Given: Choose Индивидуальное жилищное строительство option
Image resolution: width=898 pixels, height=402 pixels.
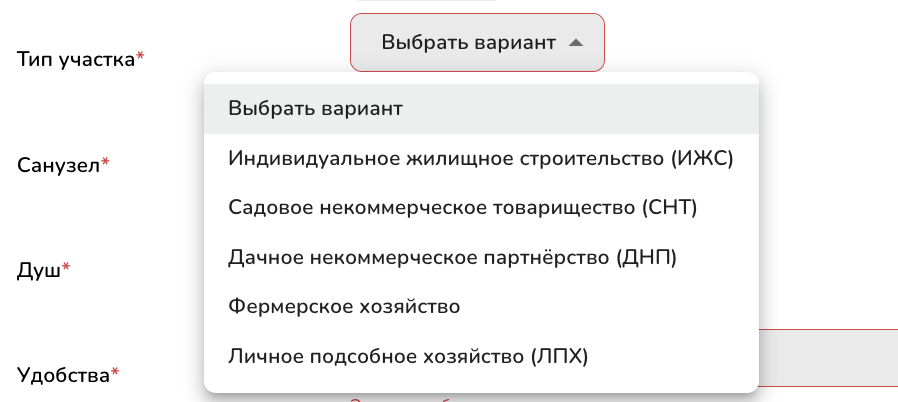Looking at the screenshot, I should [481, 158].
